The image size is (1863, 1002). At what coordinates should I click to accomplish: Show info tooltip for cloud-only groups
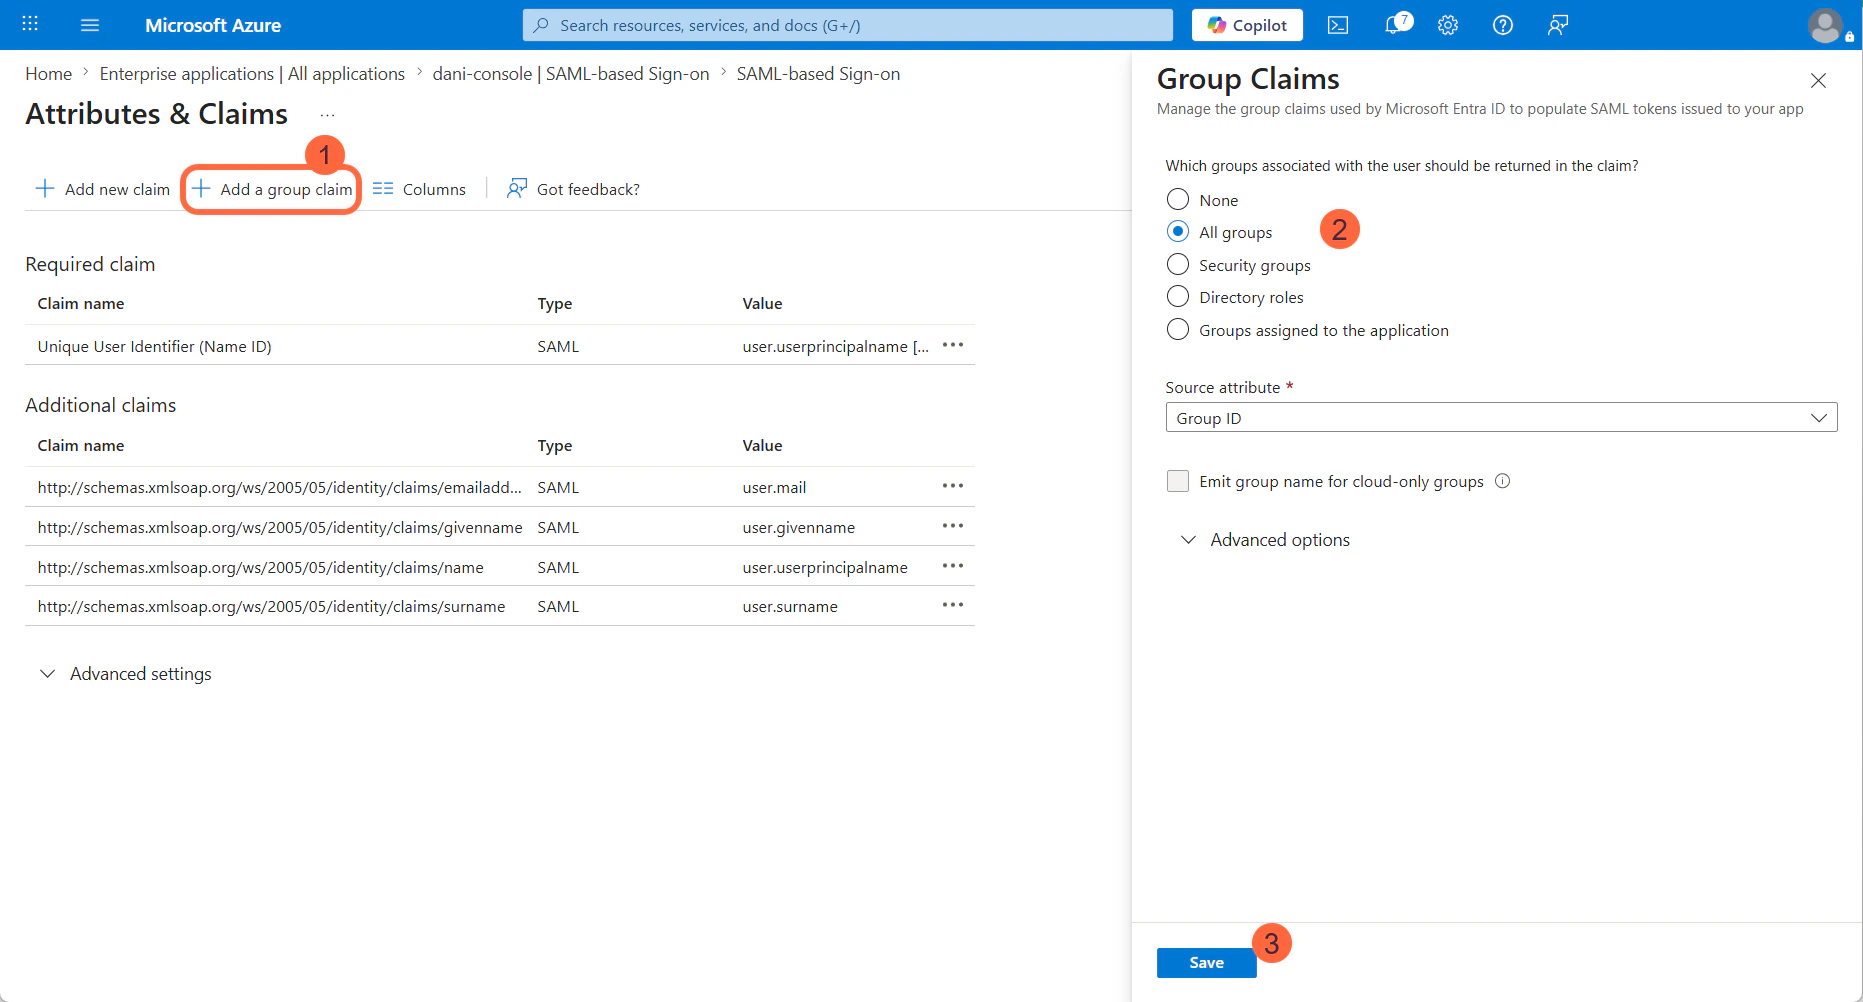tap(1502, 481)
